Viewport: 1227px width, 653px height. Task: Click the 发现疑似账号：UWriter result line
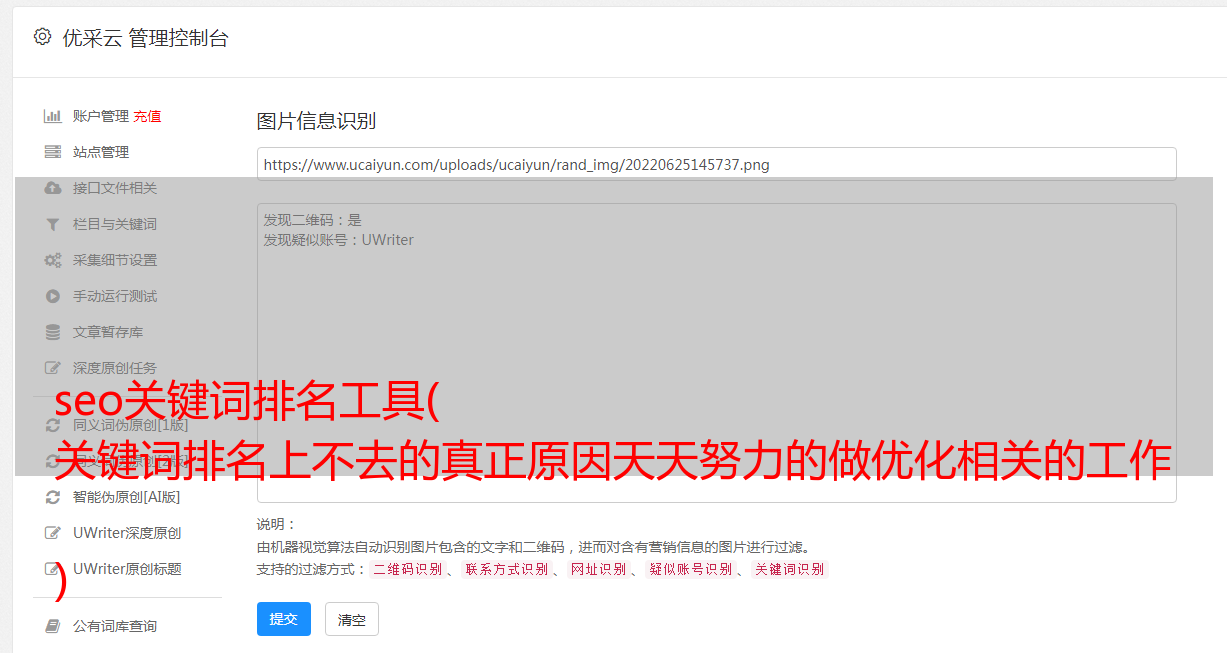pos(338,240)
